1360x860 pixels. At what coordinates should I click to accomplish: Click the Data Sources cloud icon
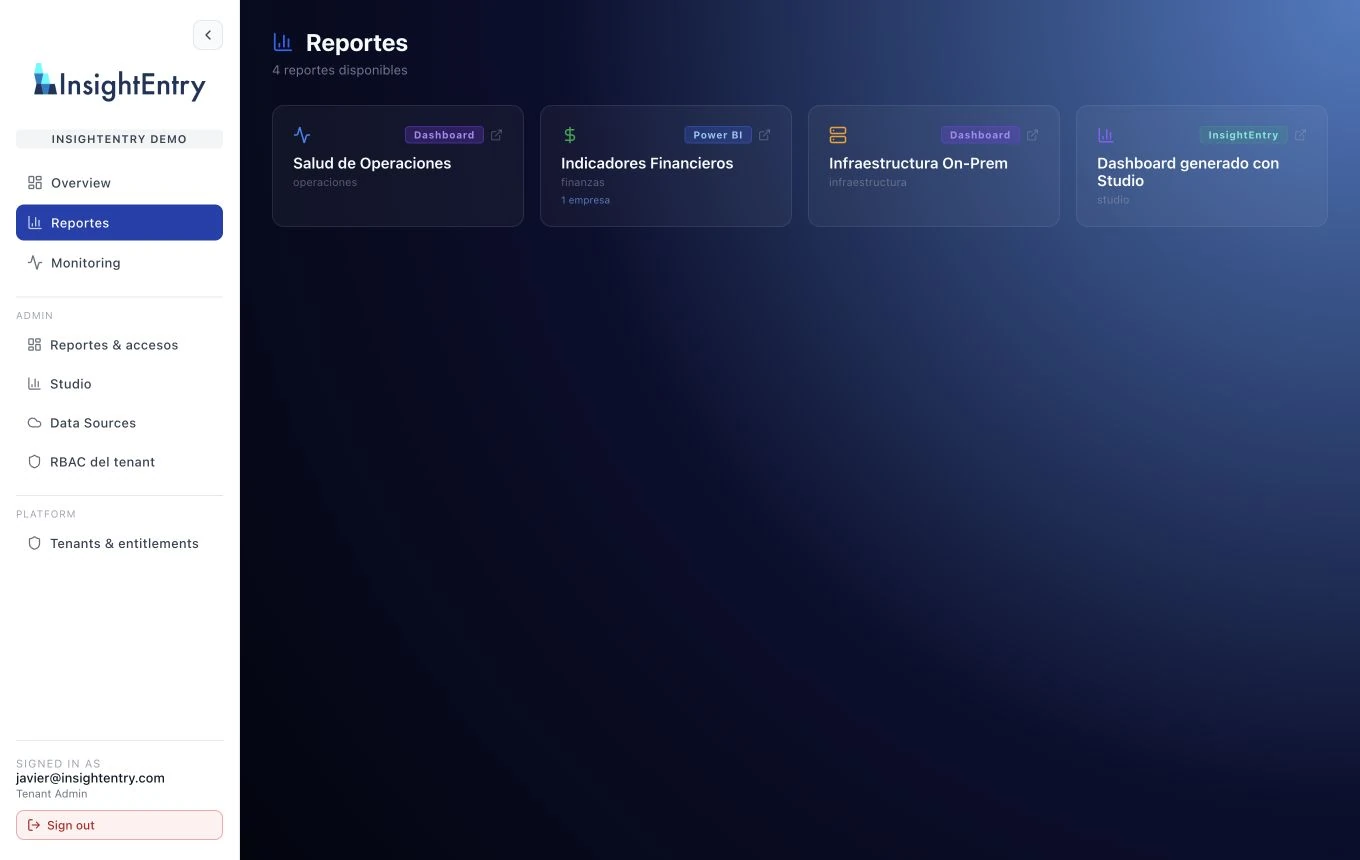click(x=34, y=423)
